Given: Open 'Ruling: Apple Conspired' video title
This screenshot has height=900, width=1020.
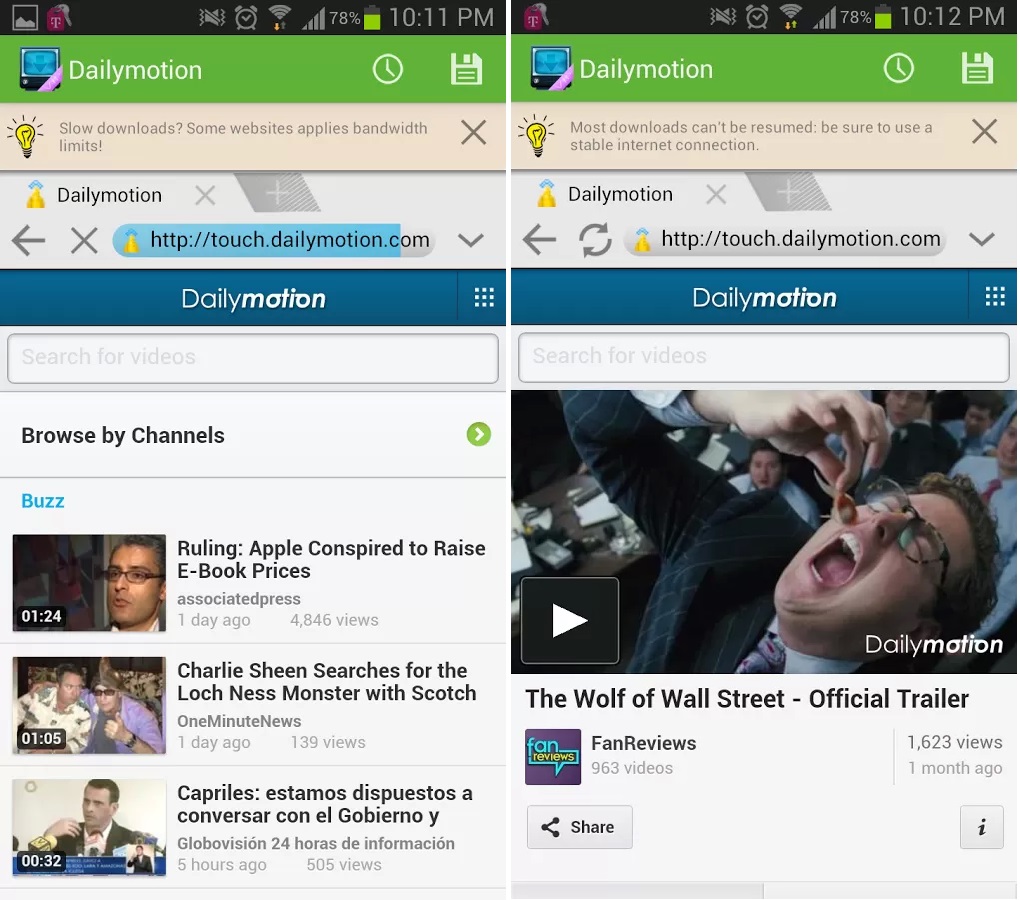Looking at the screenshot, I should [331, 559].
